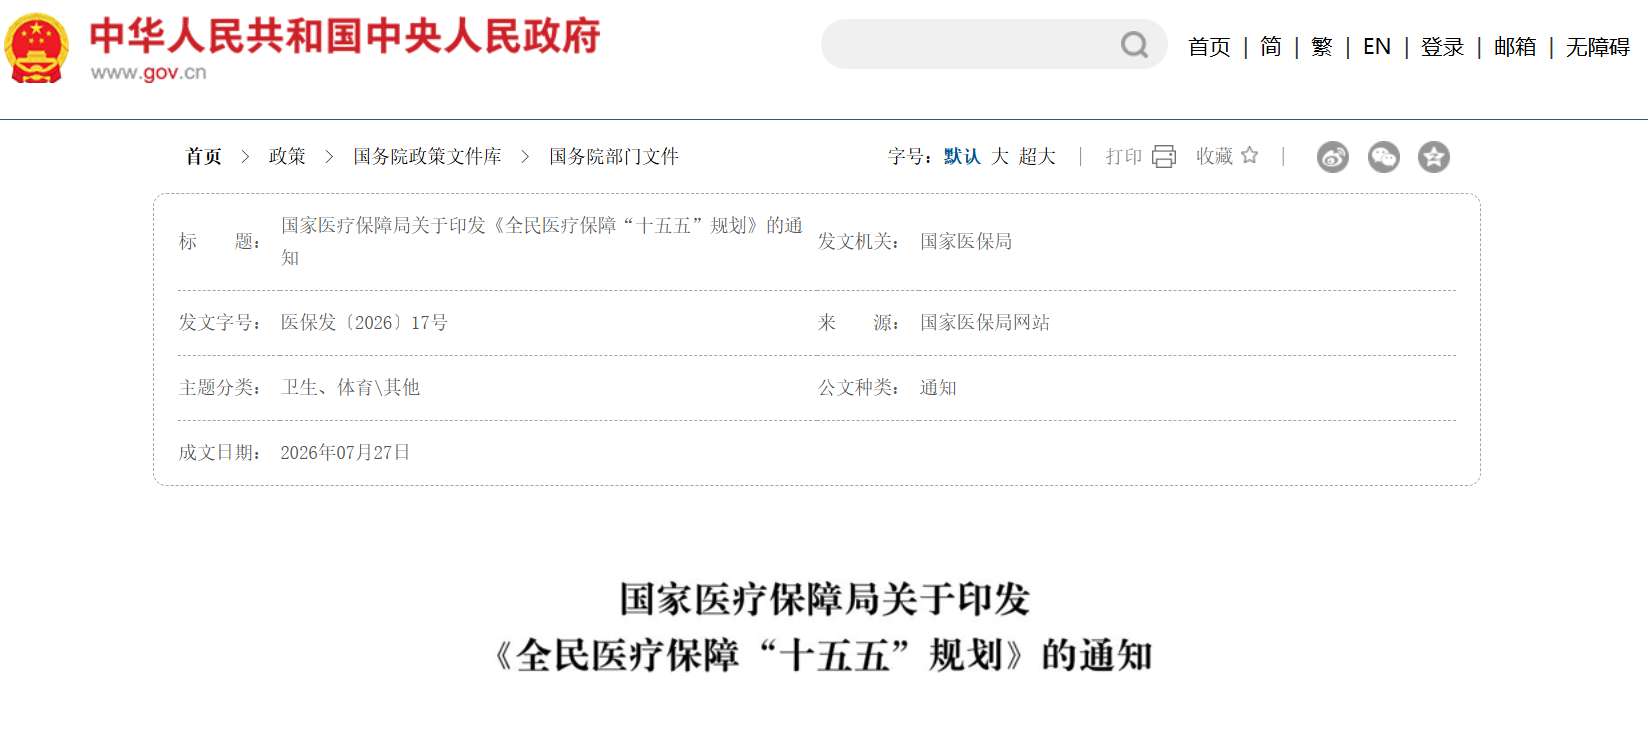Open the 无障碍 accessibility mode
Viewport: 1648px width, 732px height.
1598,47
